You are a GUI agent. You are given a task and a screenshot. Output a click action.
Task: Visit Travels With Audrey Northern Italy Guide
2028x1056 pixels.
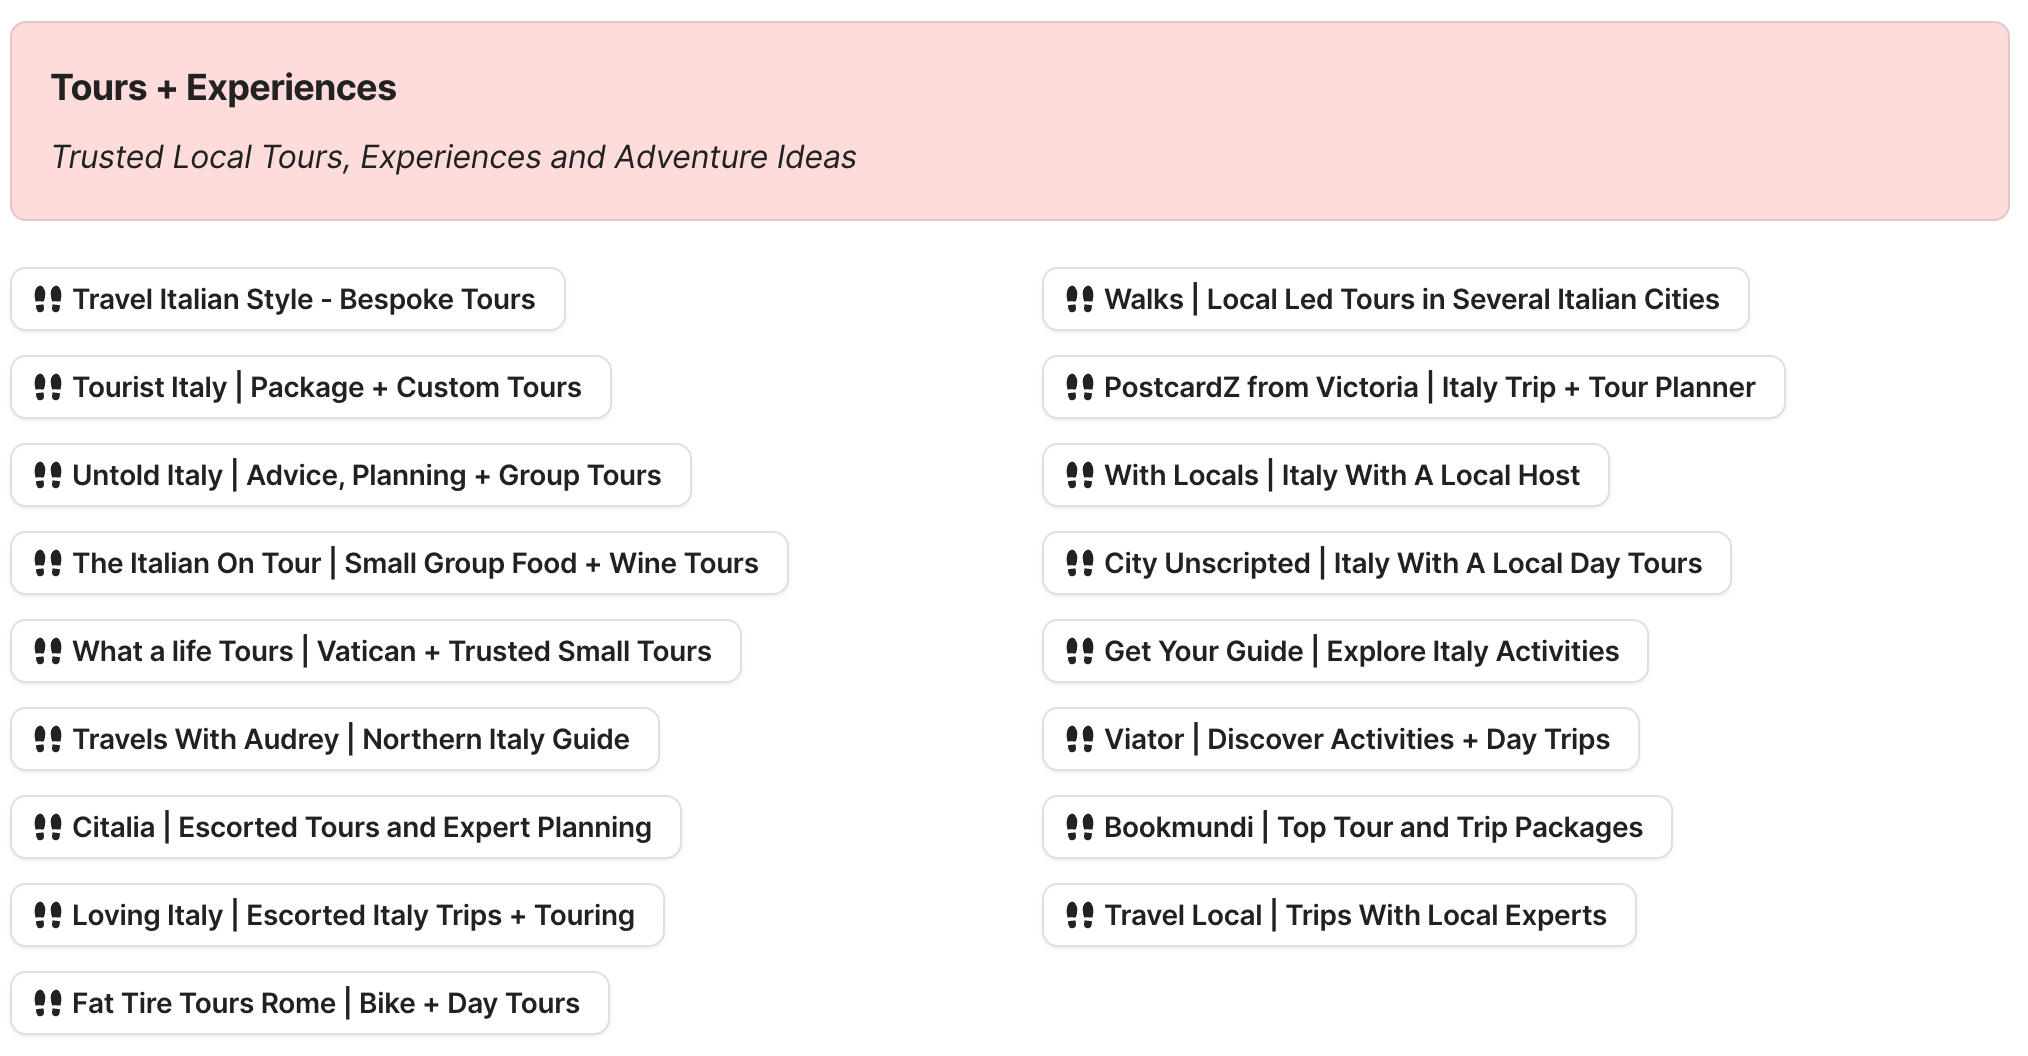pos(350,739)
